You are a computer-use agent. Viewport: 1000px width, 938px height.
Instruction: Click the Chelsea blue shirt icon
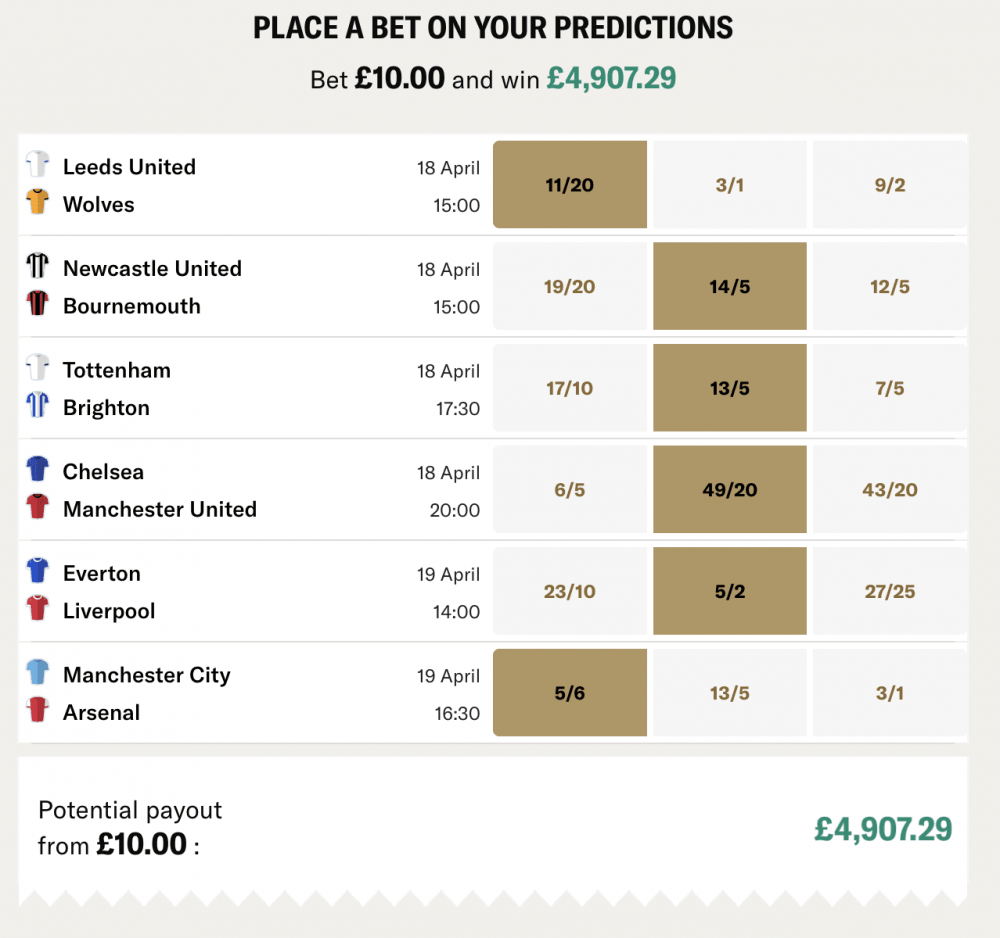[37, 471]
